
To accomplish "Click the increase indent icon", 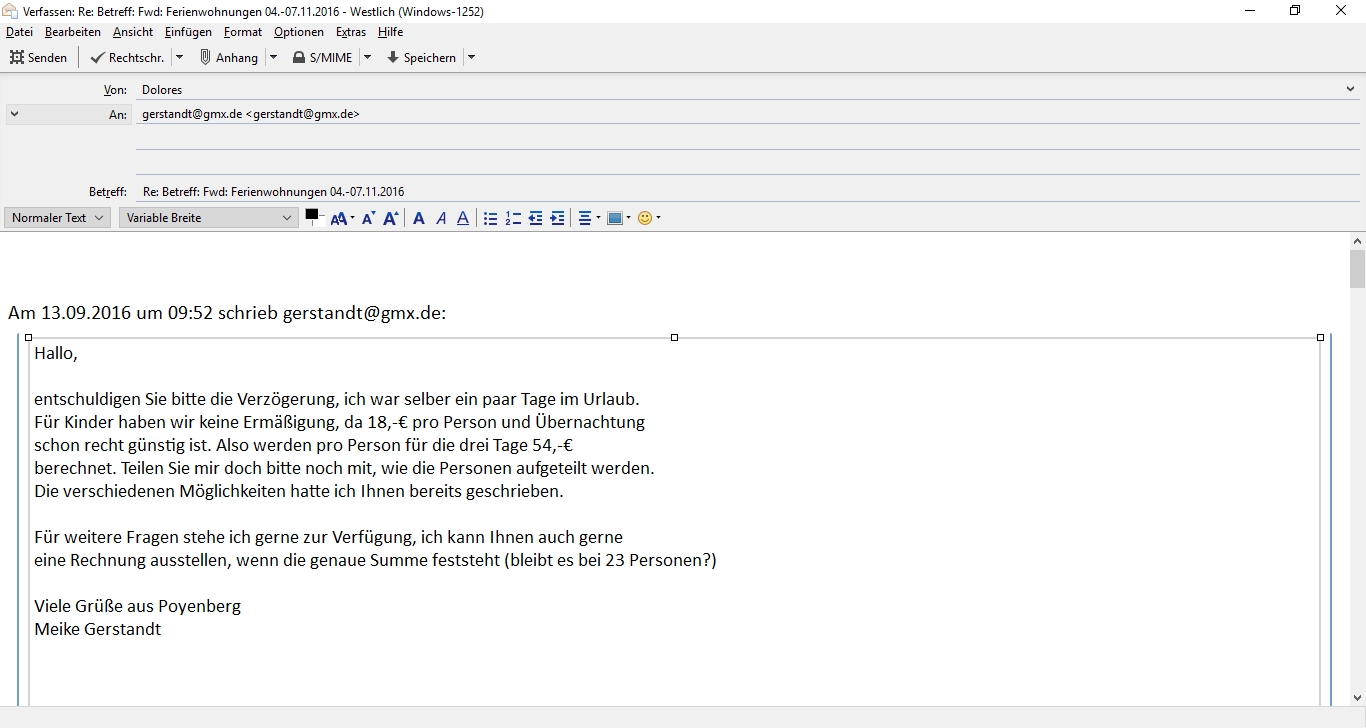I will (557, 218).
